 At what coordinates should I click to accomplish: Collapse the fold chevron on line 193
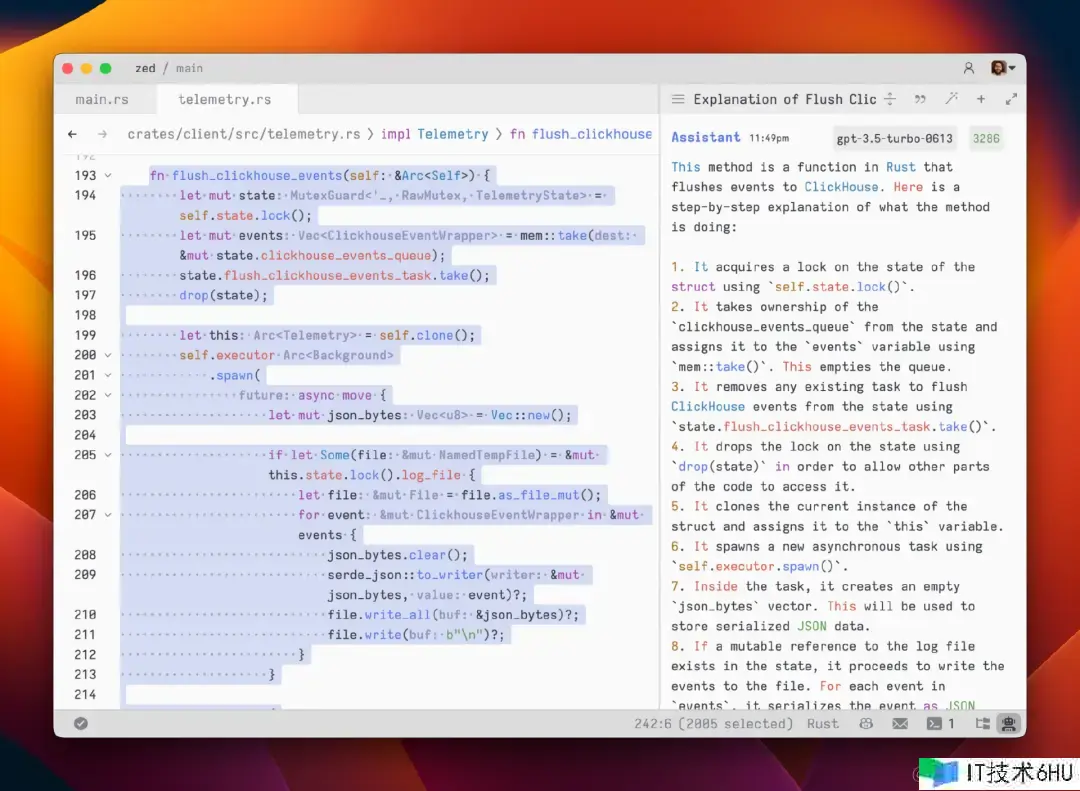pos(108,176)
